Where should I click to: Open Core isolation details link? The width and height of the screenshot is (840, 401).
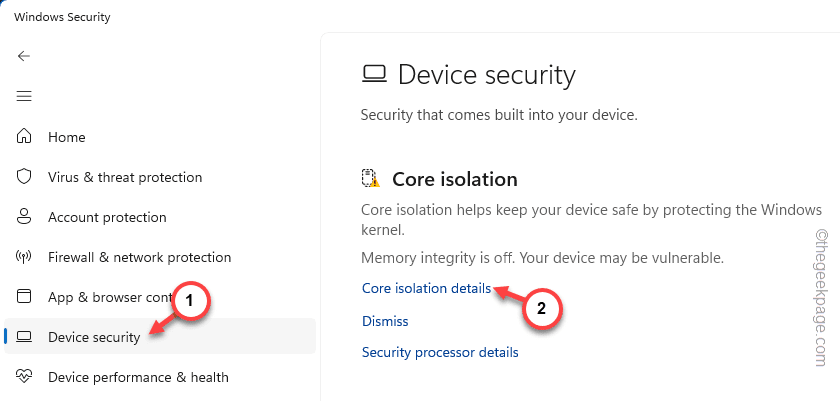426,288
